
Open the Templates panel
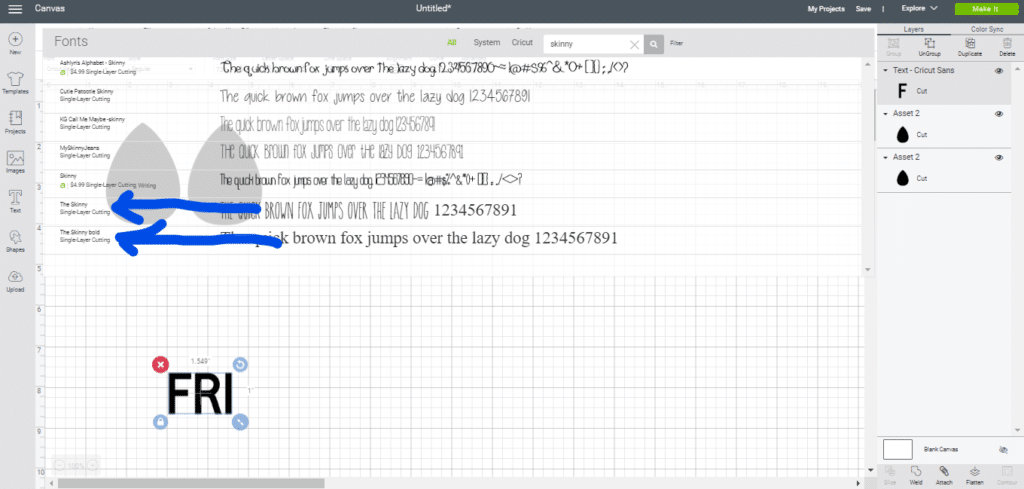[x=15, y=81]
